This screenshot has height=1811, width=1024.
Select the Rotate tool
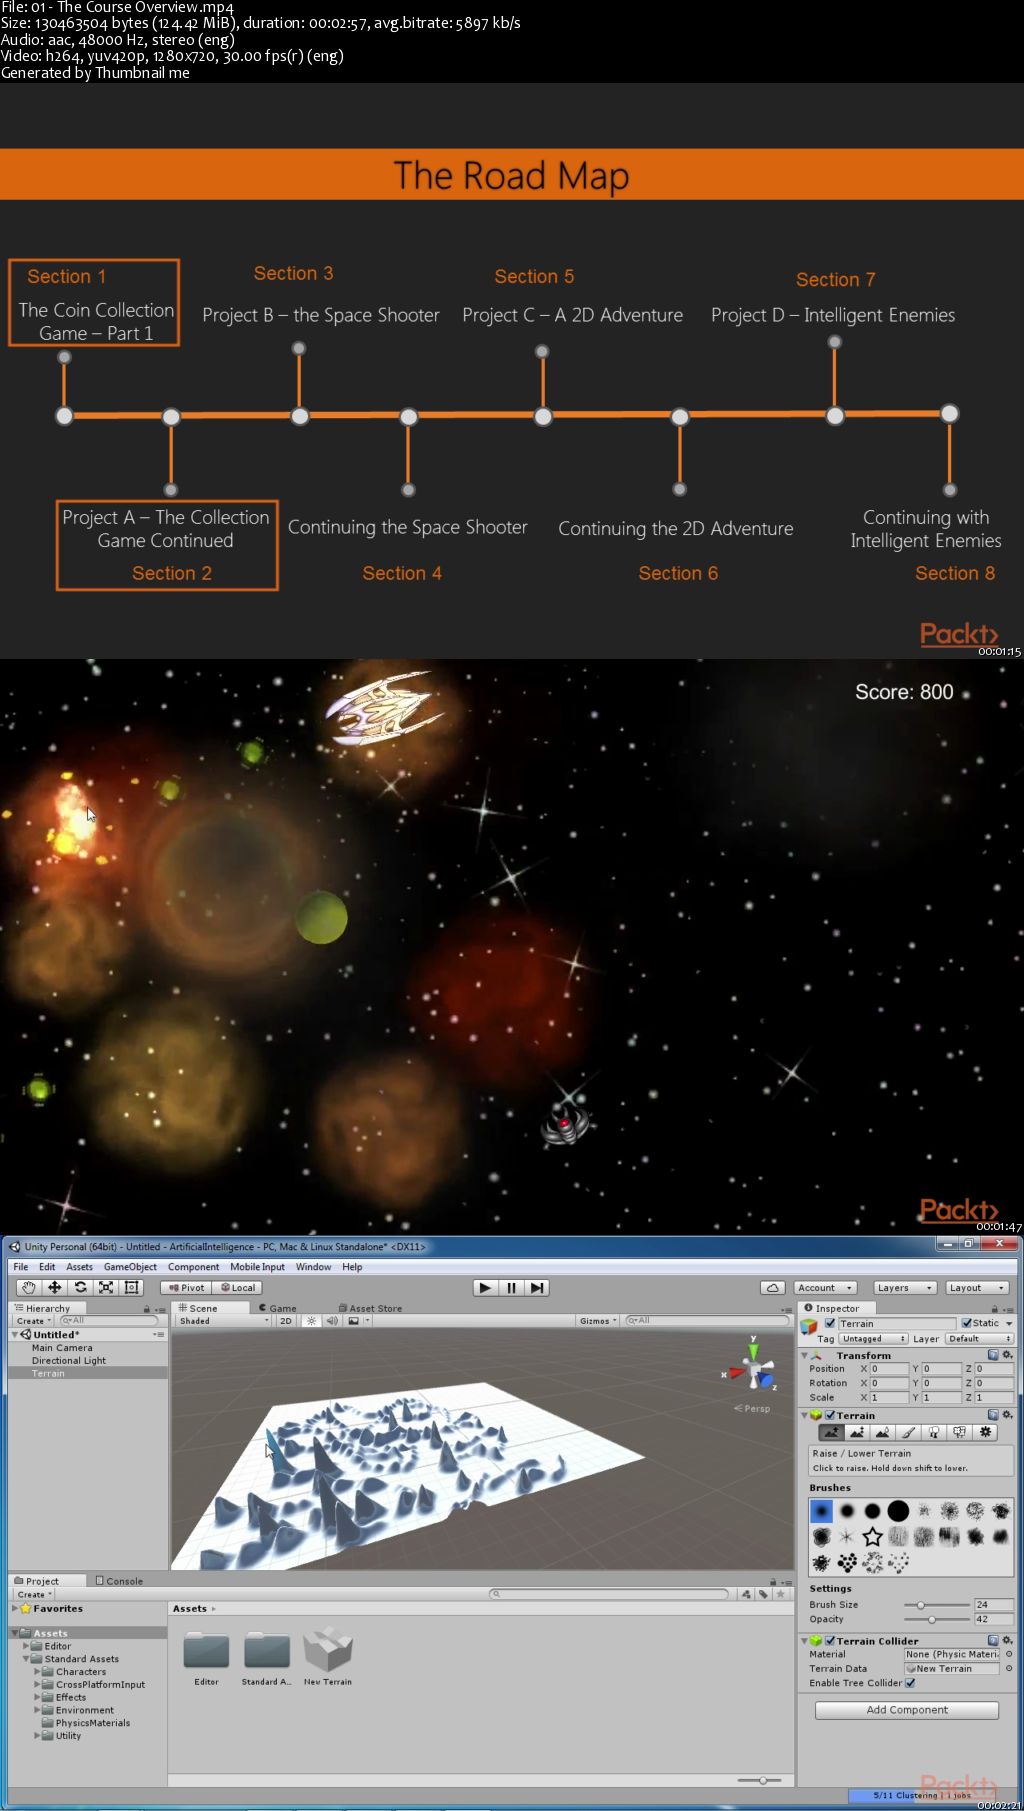point(81,1287)
